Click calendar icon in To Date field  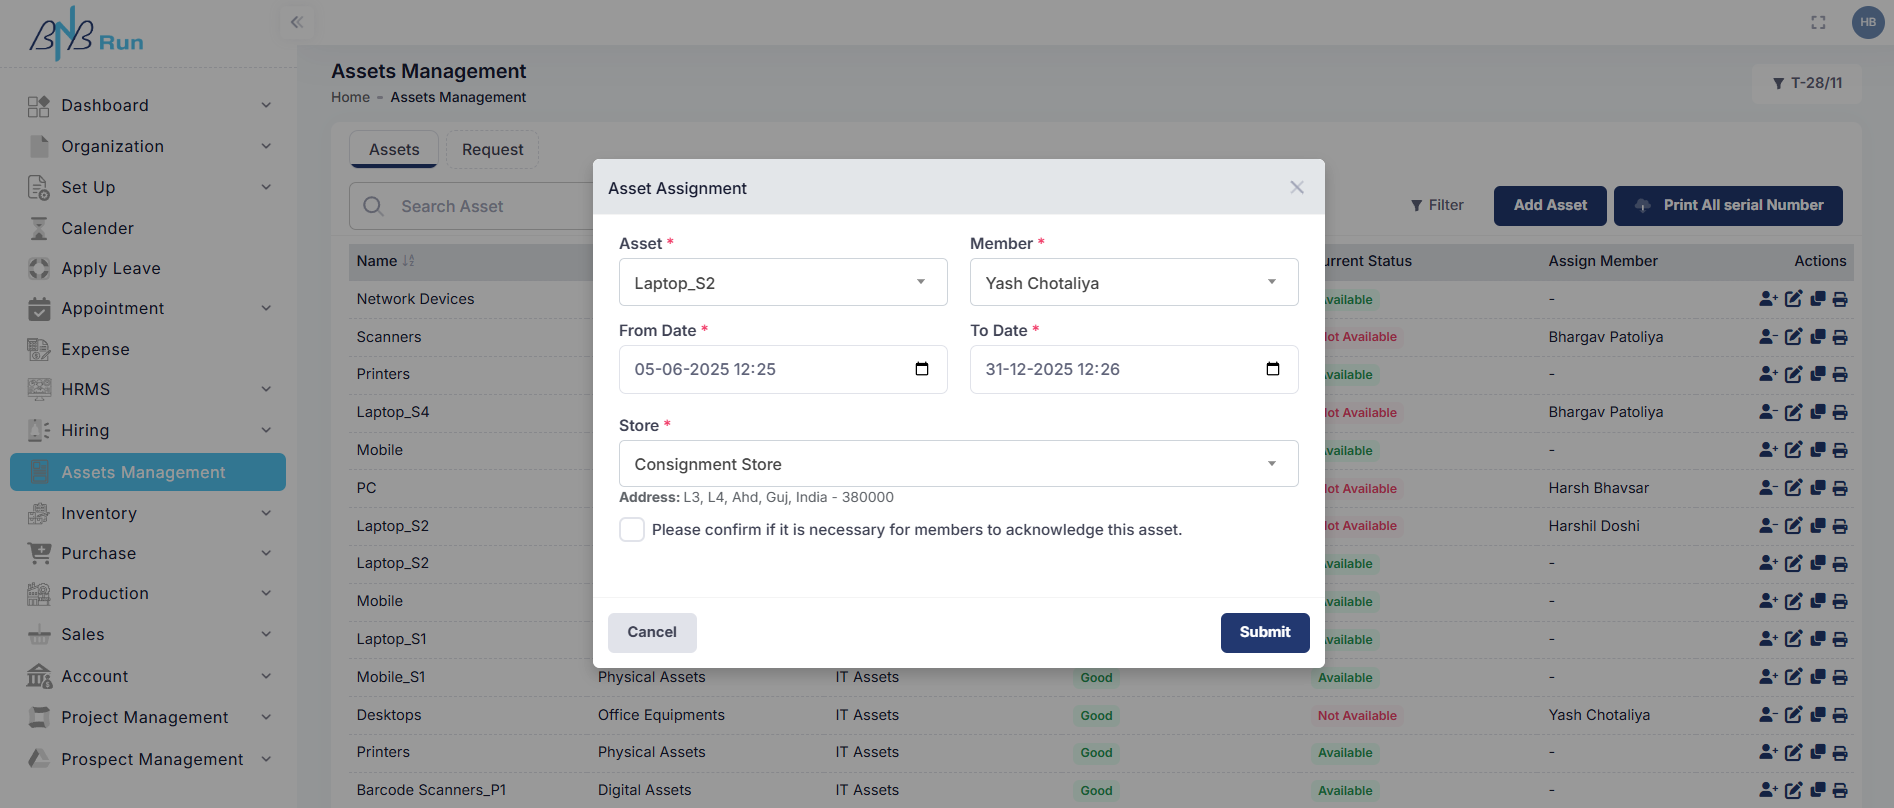pyautogui.click(x=1272, y=369)
